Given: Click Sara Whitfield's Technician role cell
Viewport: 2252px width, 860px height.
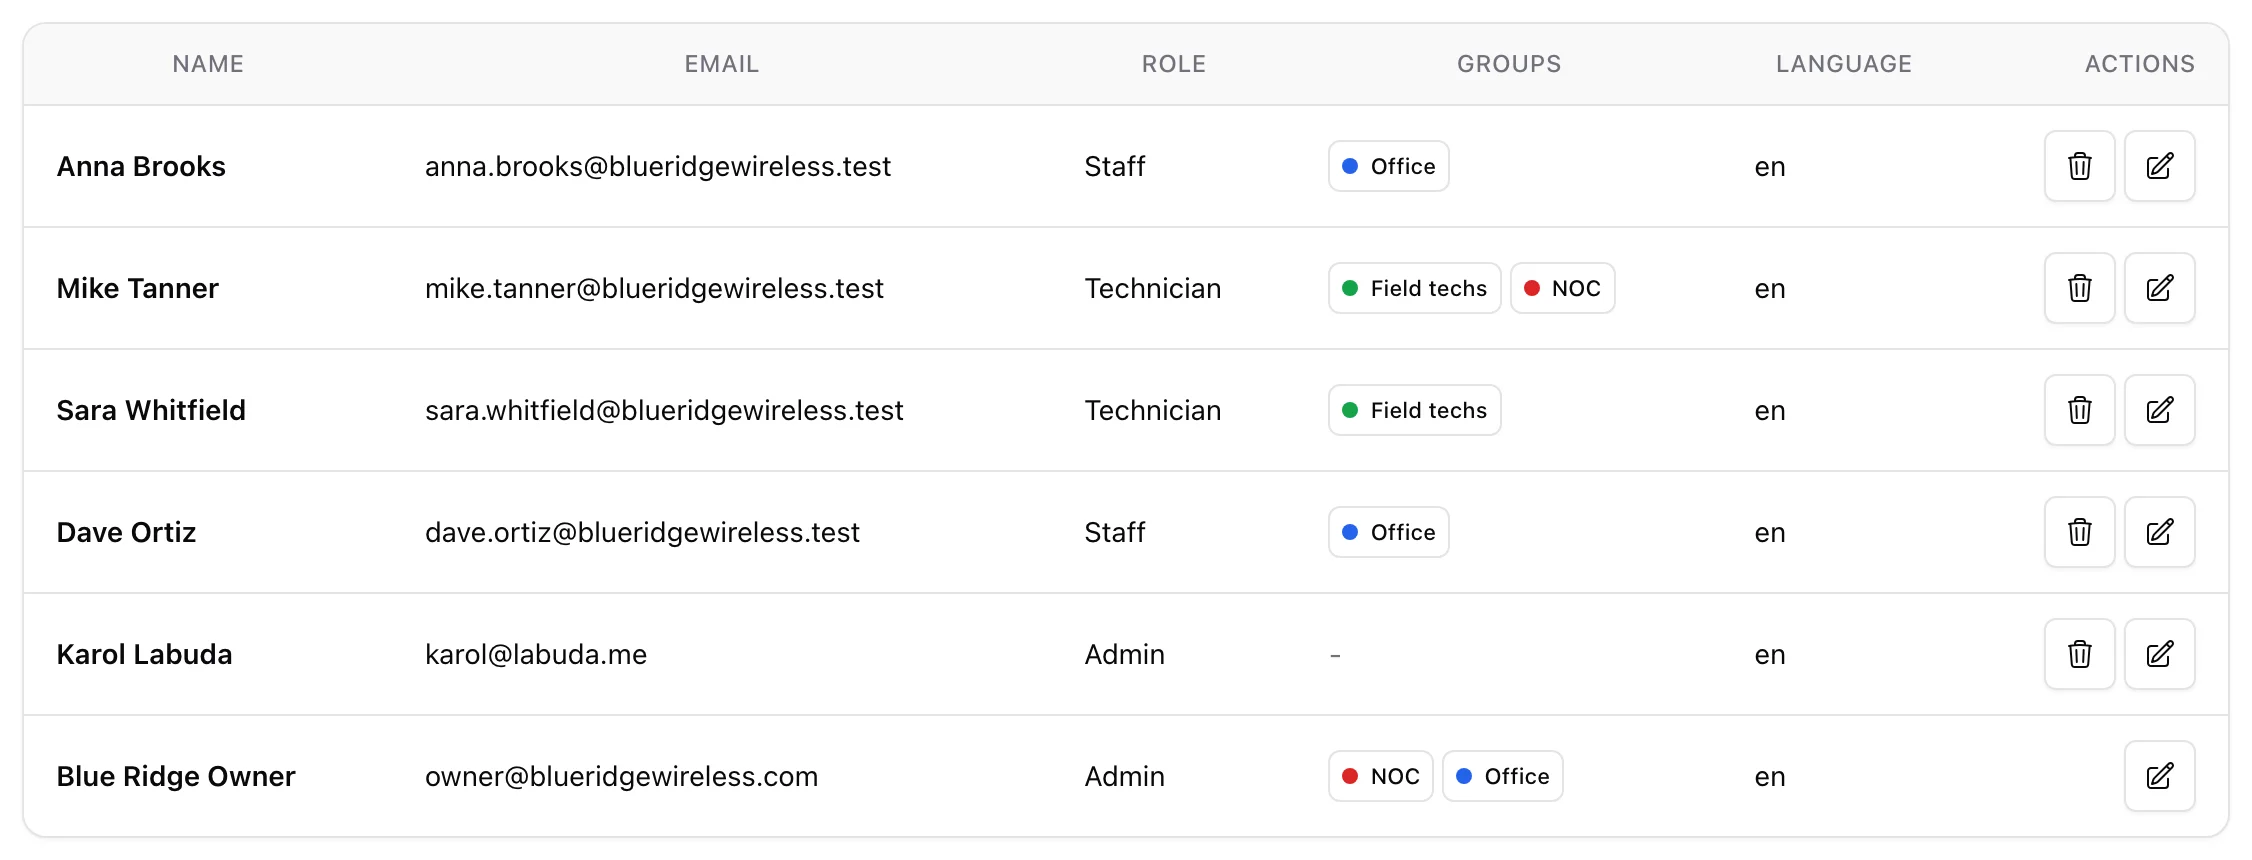Looking at the screenshot, I should click(1153, 410).
